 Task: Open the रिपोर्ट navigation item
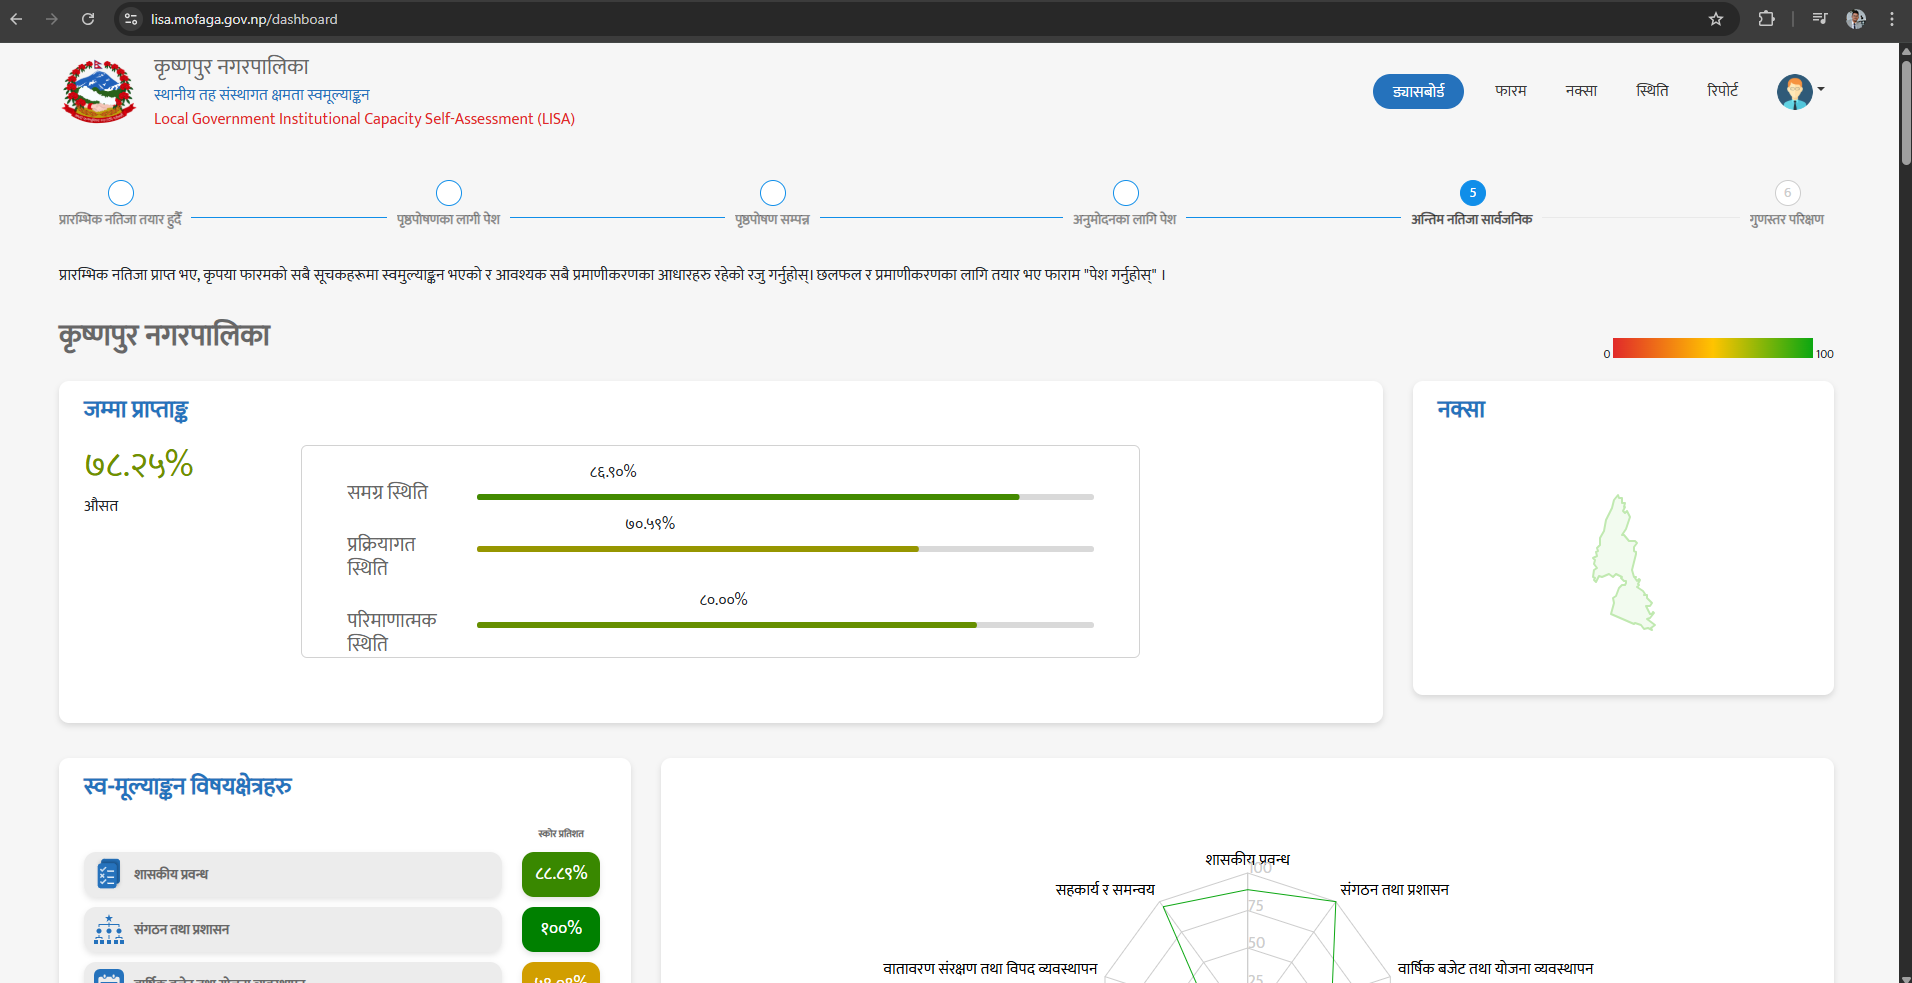pos(1722,91)
